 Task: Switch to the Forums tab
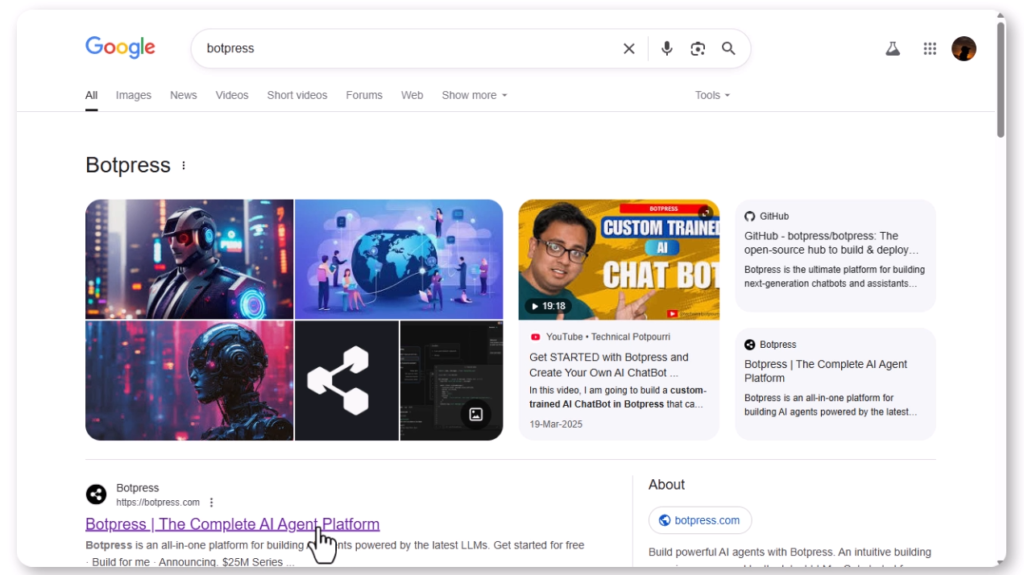click(364, 95)
